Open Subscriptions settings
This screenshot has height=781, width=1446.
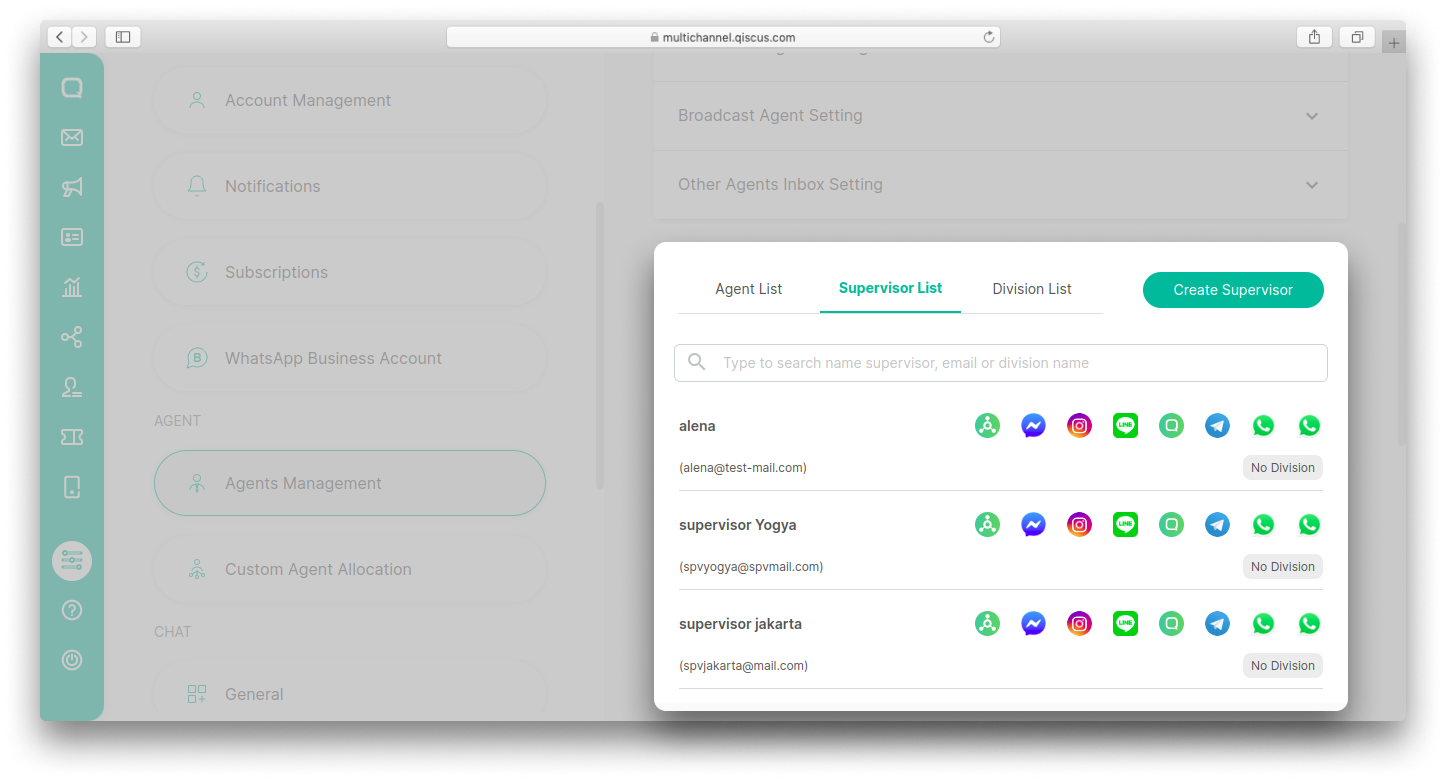[x=350, y=272]
